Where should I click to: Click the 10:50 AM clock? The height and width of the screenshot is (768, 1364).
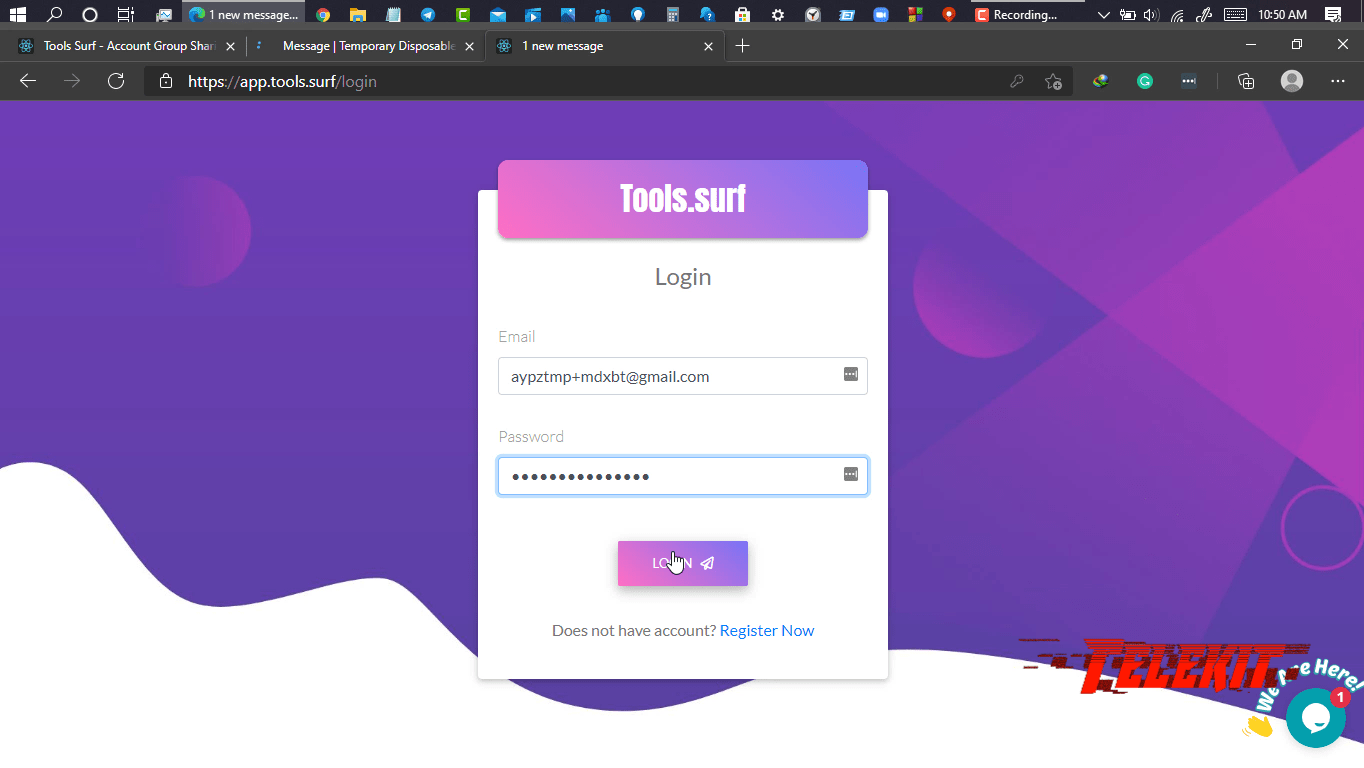tap(1282, 15)
